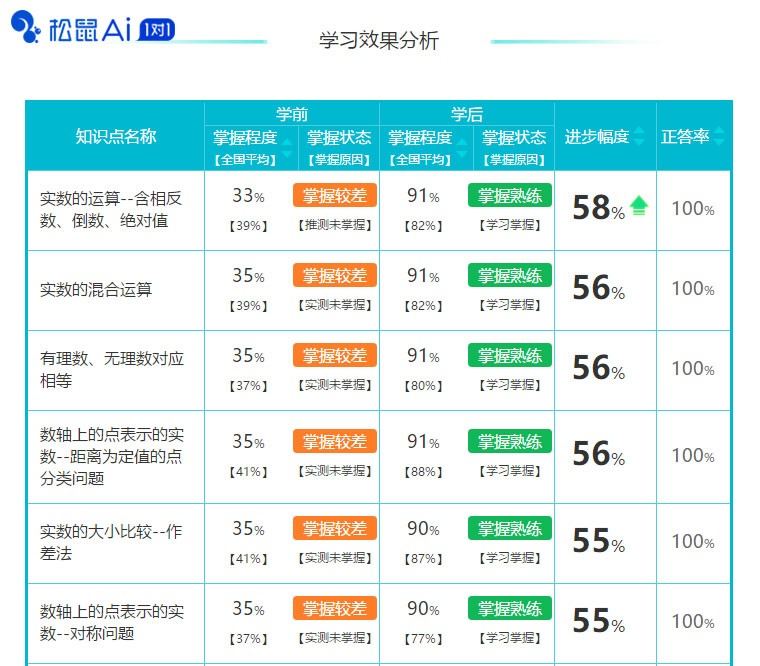760x666 pixels.
Task: Click the 学后 掌握状态 column header
Action: click(514, 138)
